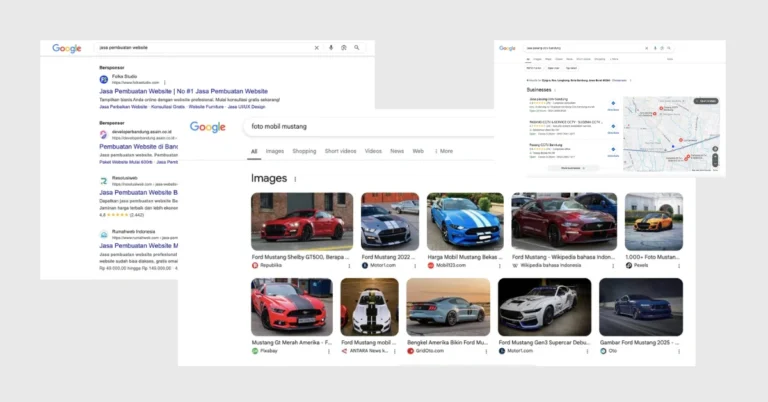Image resolution: width=768 pixels, height=402 pixels.
Task: Open options menu next to Images heading
Action: [x=295, y=179]
